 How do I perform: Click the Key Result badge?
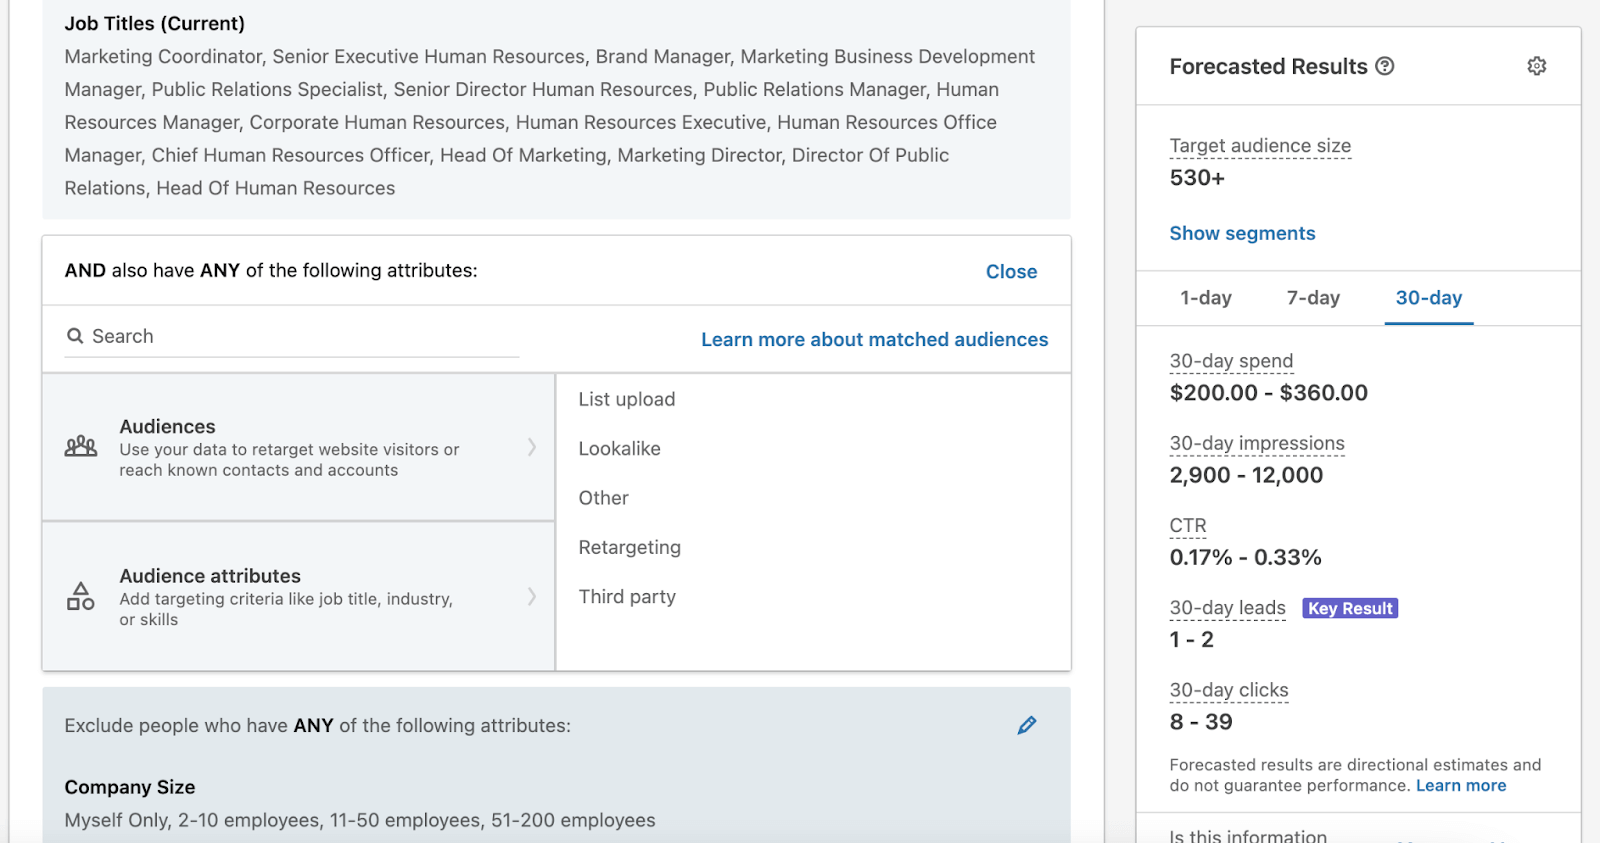1350,608
